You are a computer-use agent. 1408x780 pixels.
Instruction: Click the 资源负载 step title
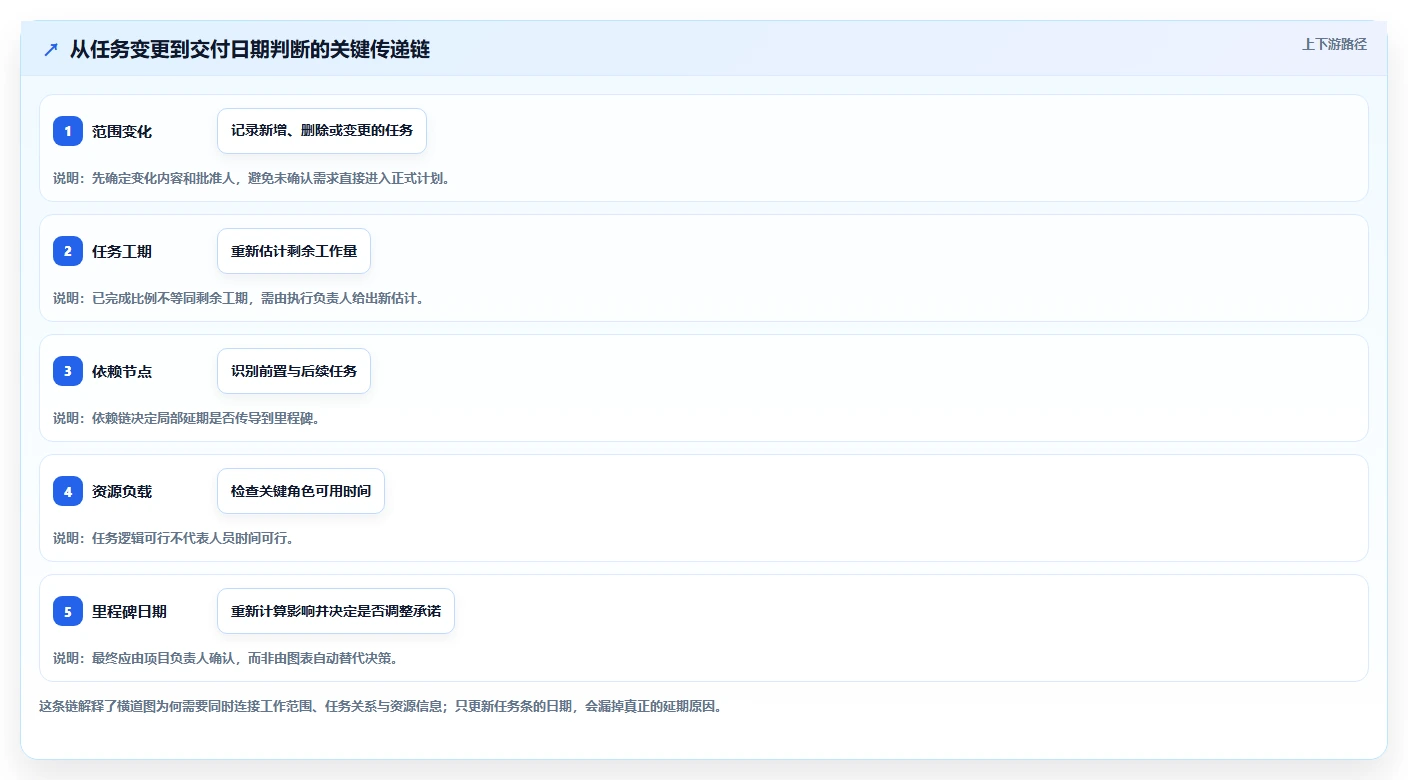pyautogui.click(x=122, y=492)
